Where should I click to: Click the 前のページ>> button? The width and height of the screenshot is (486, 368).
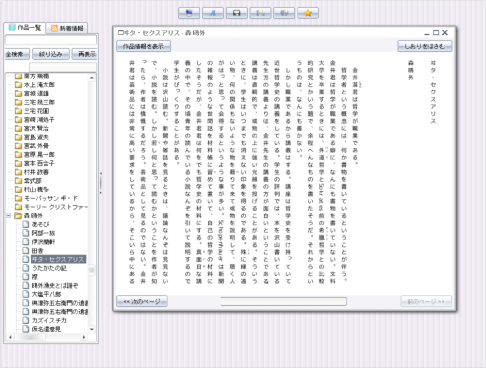click(426, 301)
